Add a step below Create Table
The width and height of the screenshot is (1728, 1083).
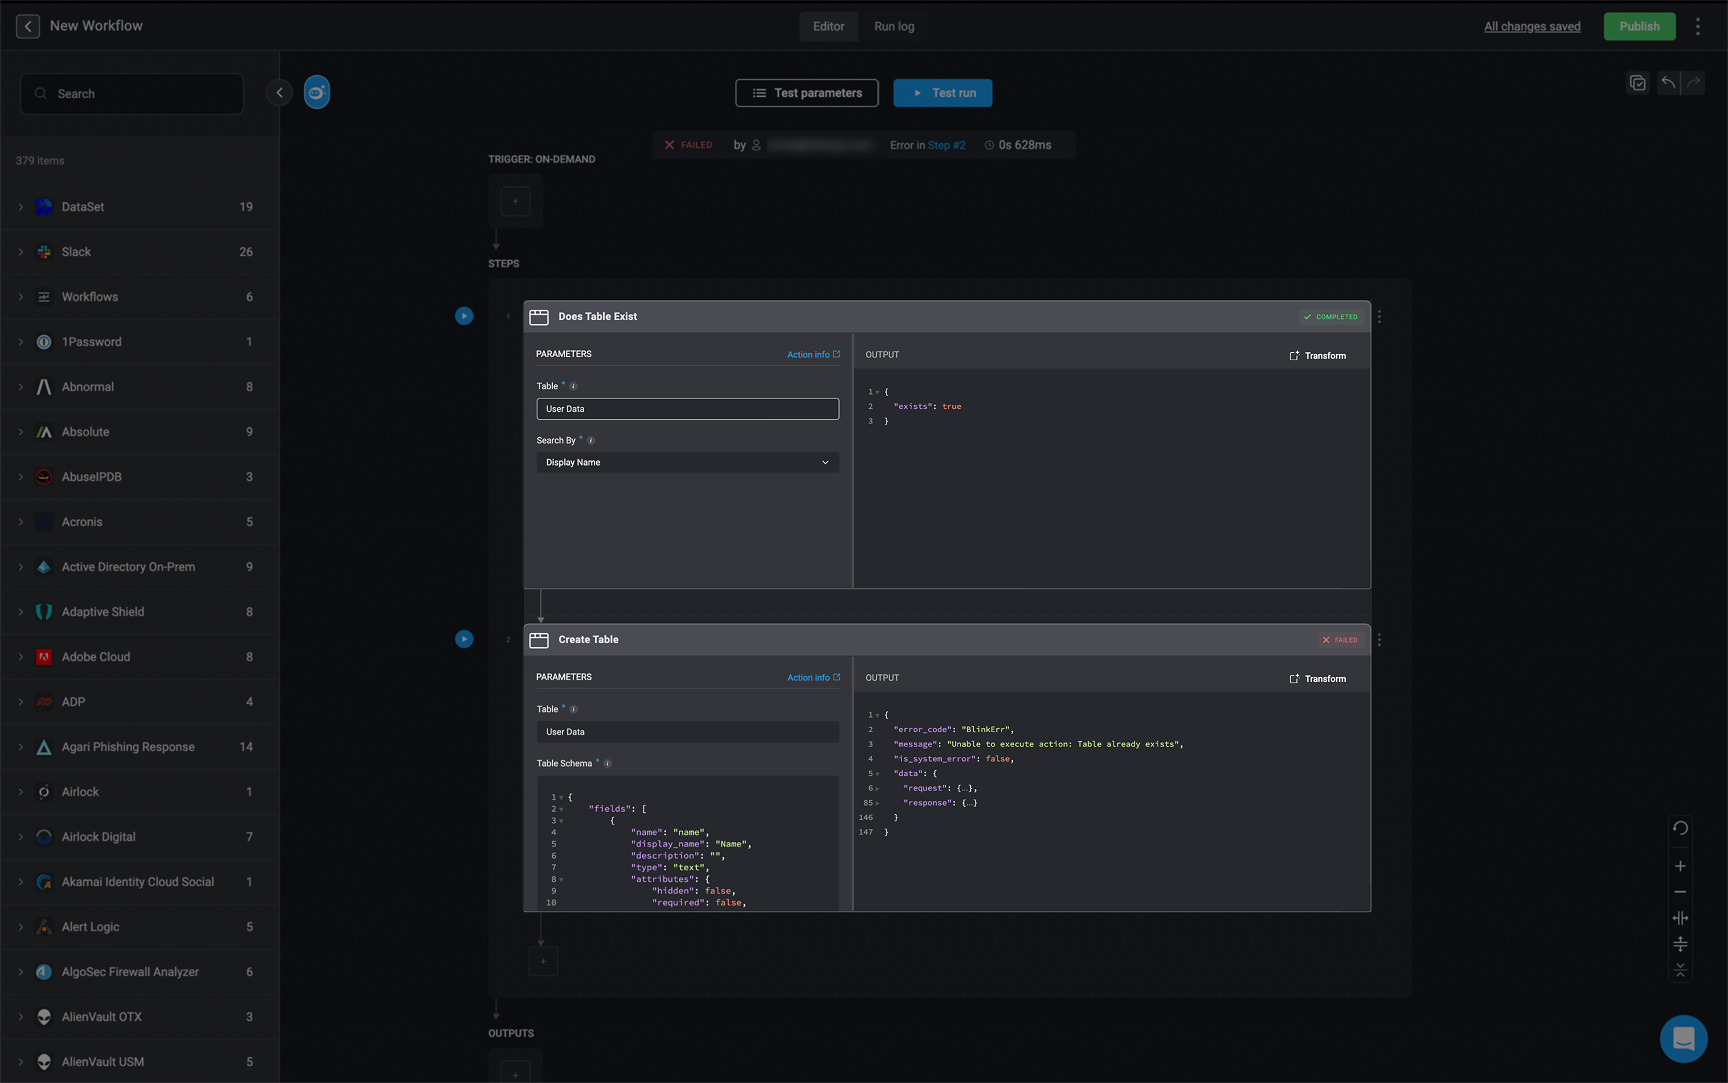click(543, 961)
